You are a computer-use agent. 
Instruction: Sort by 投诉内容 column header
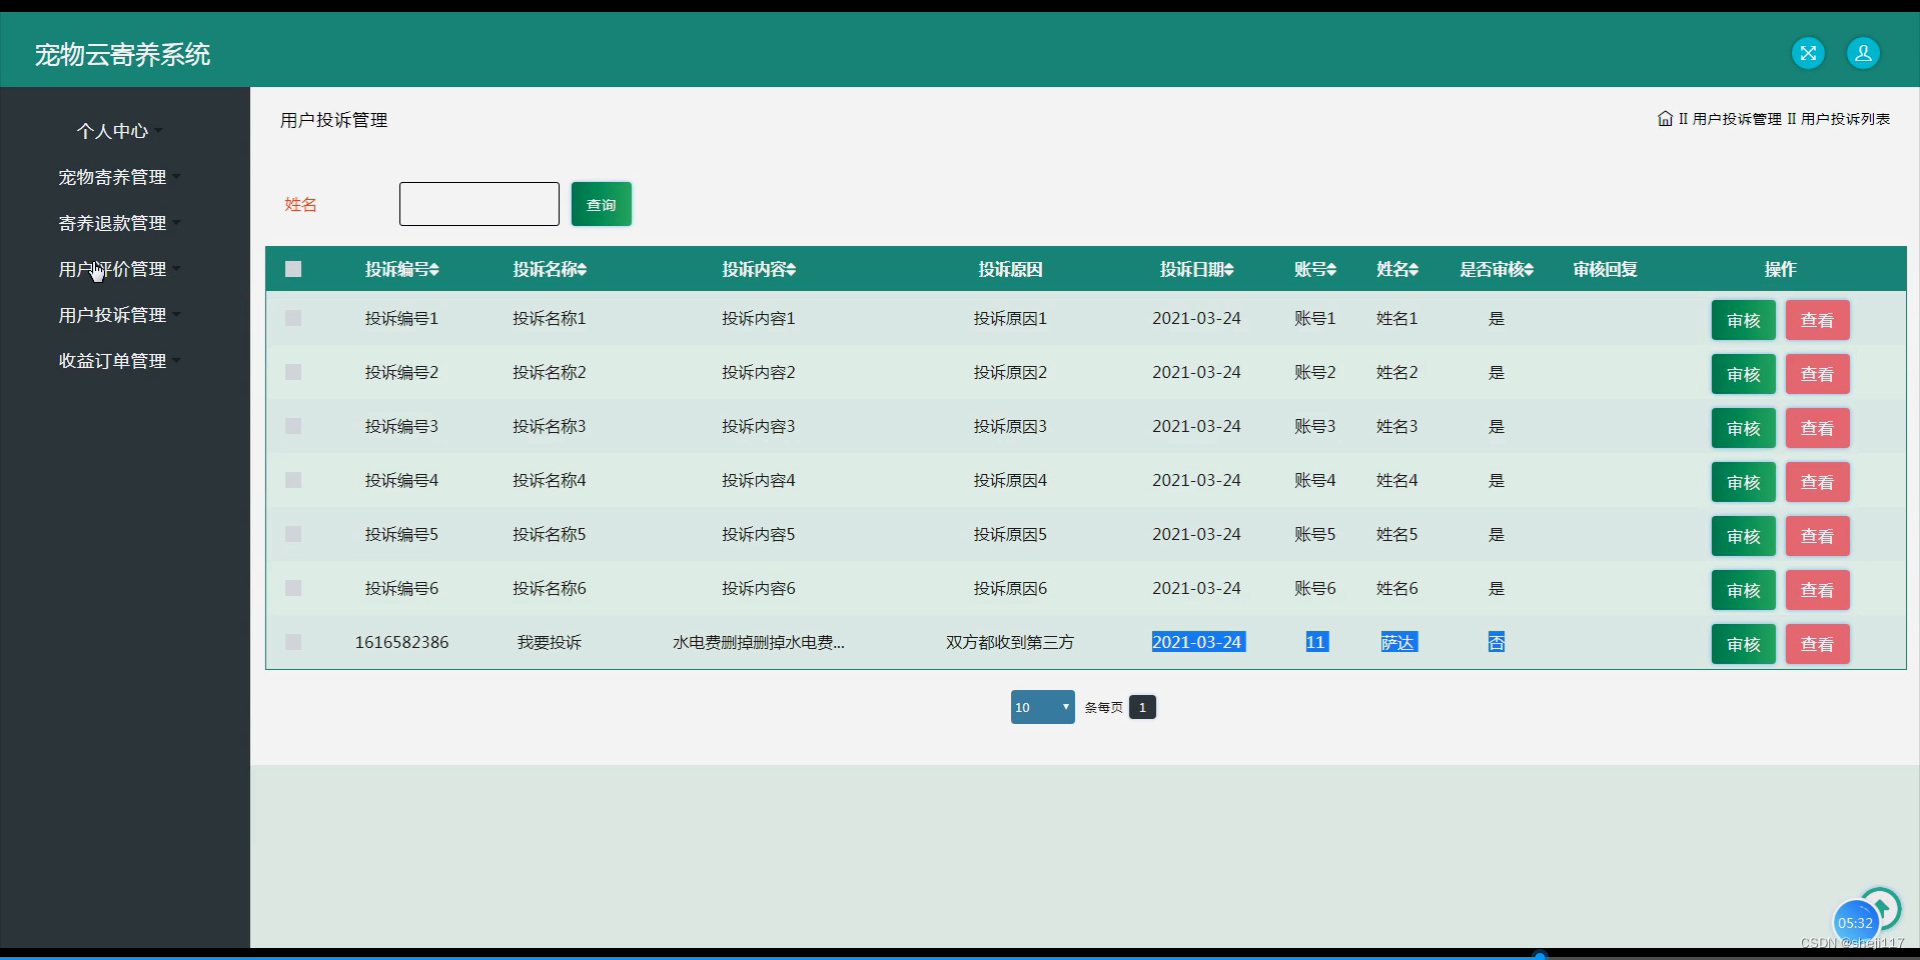(759, 269)
